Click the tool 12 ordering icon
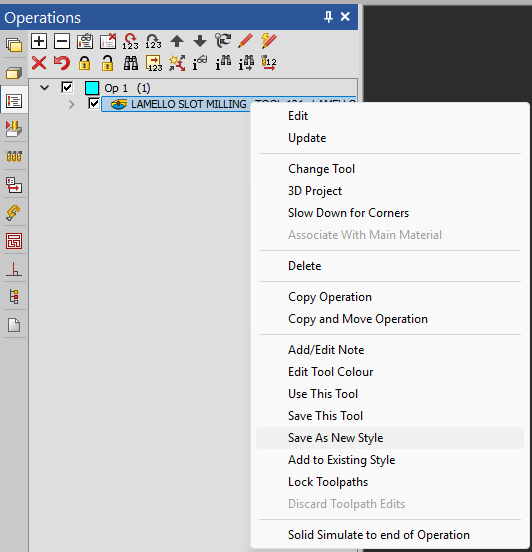Screen dimensions: 532x552 (269, 63)
